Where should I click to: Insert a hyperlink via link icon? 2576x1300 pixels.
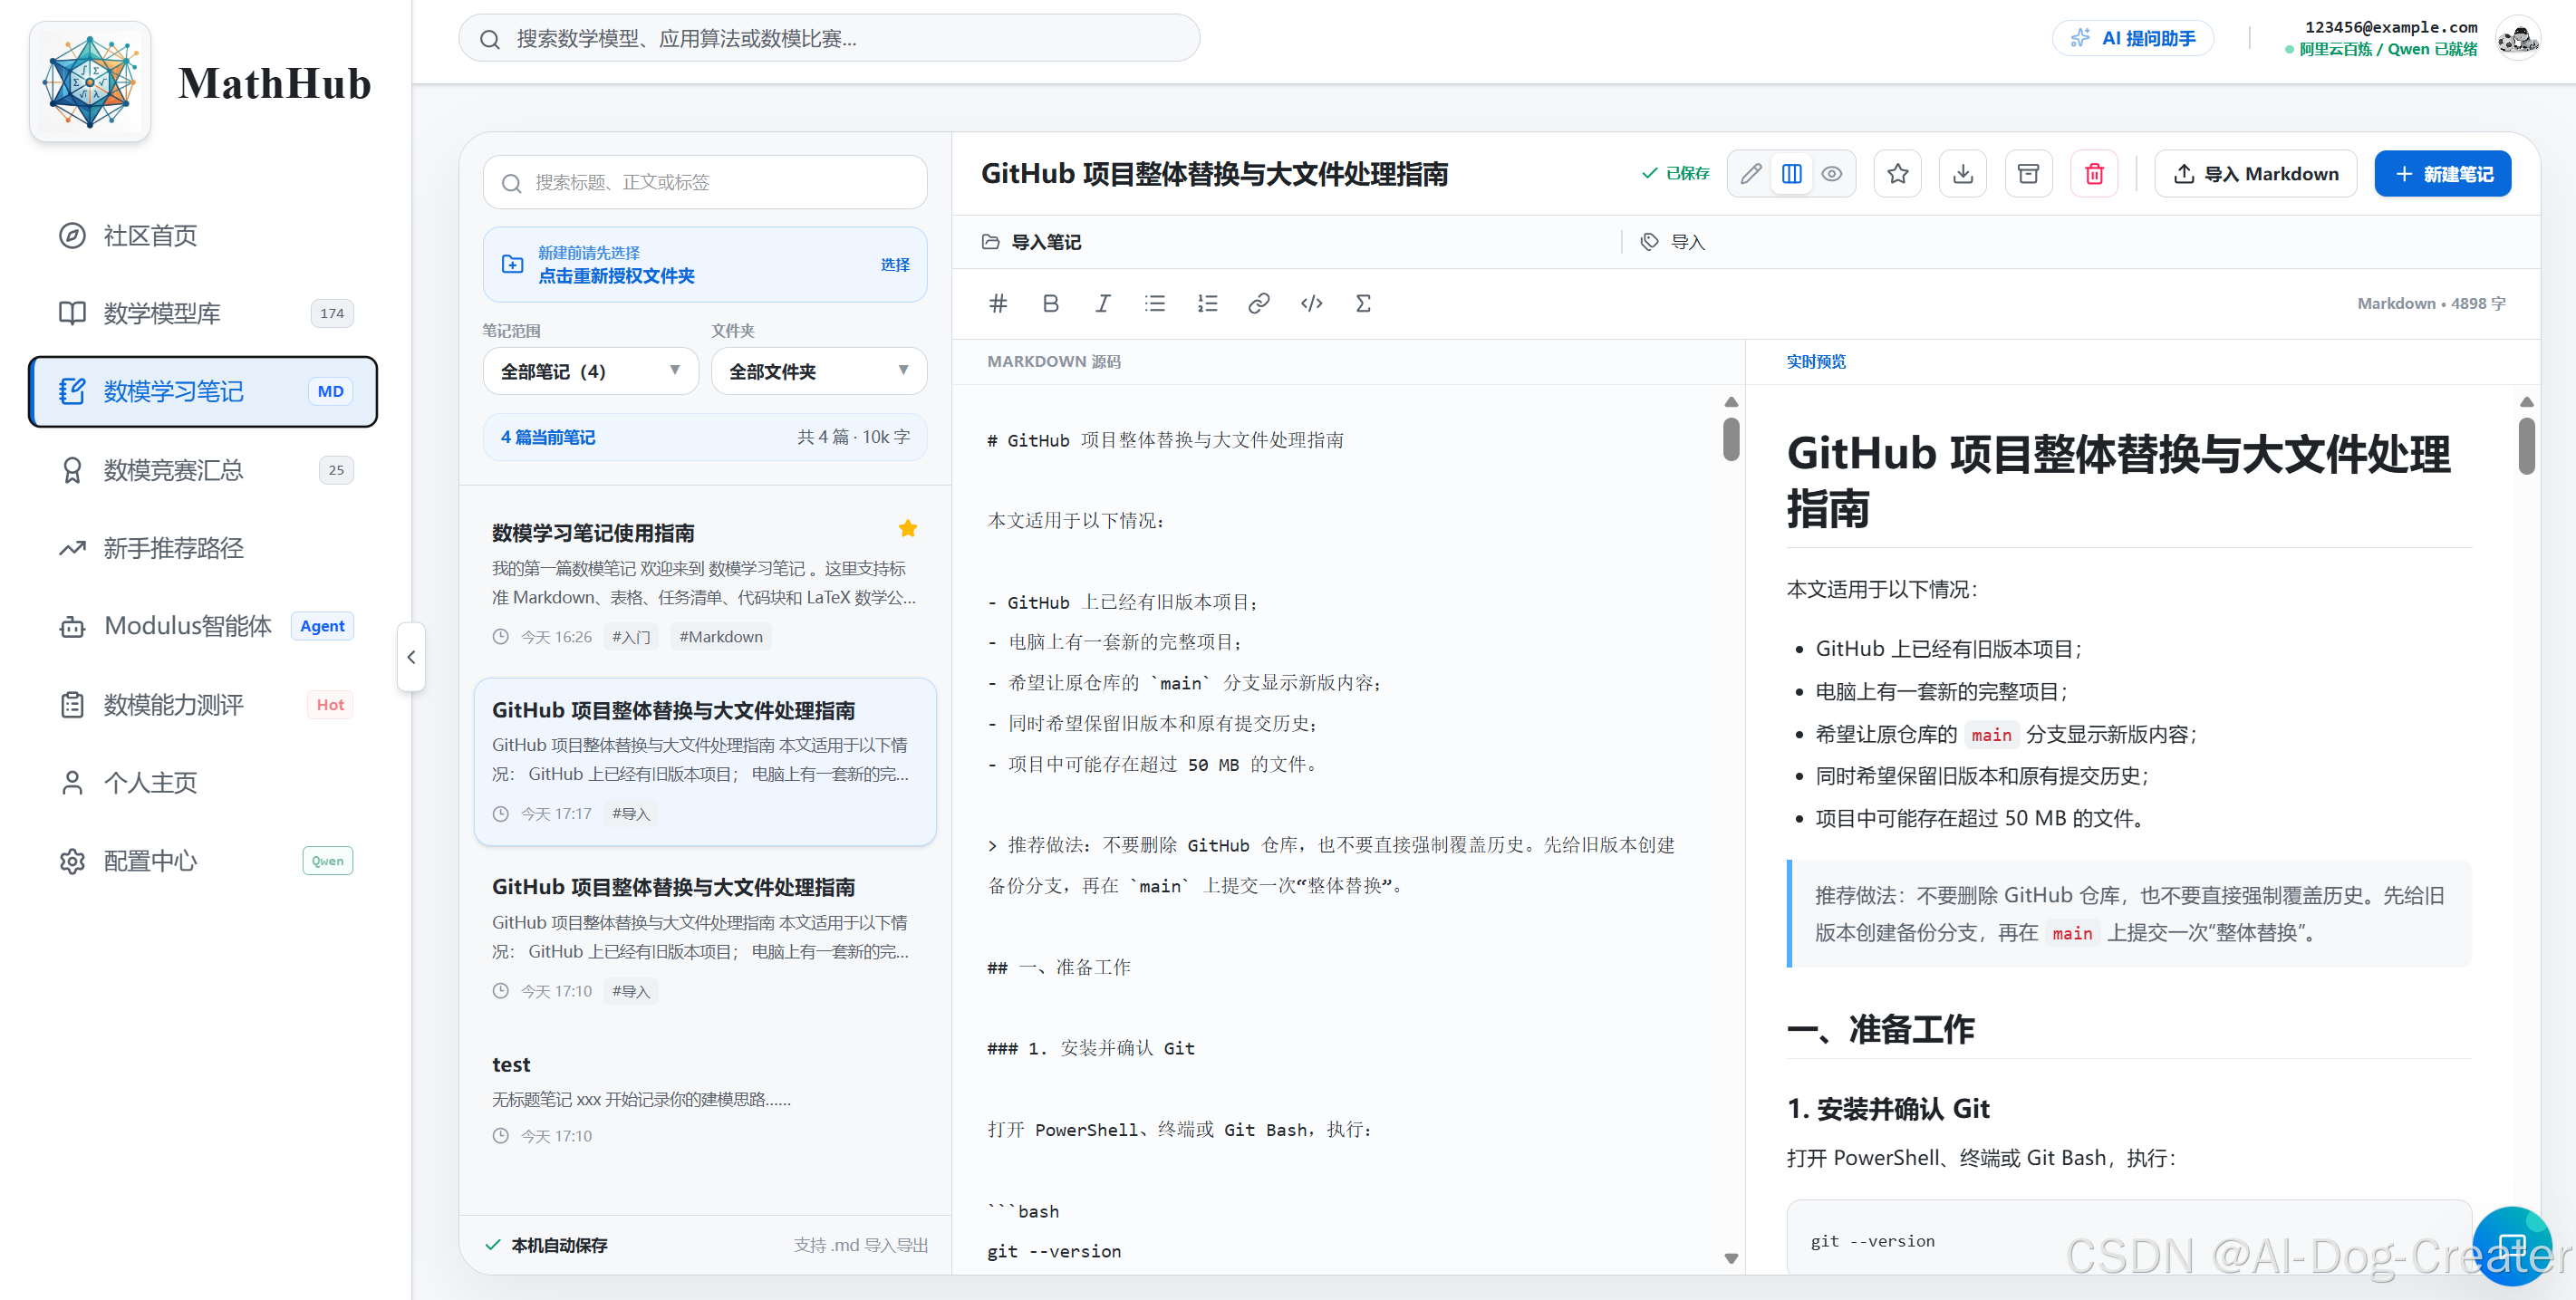click(1259, 303)
